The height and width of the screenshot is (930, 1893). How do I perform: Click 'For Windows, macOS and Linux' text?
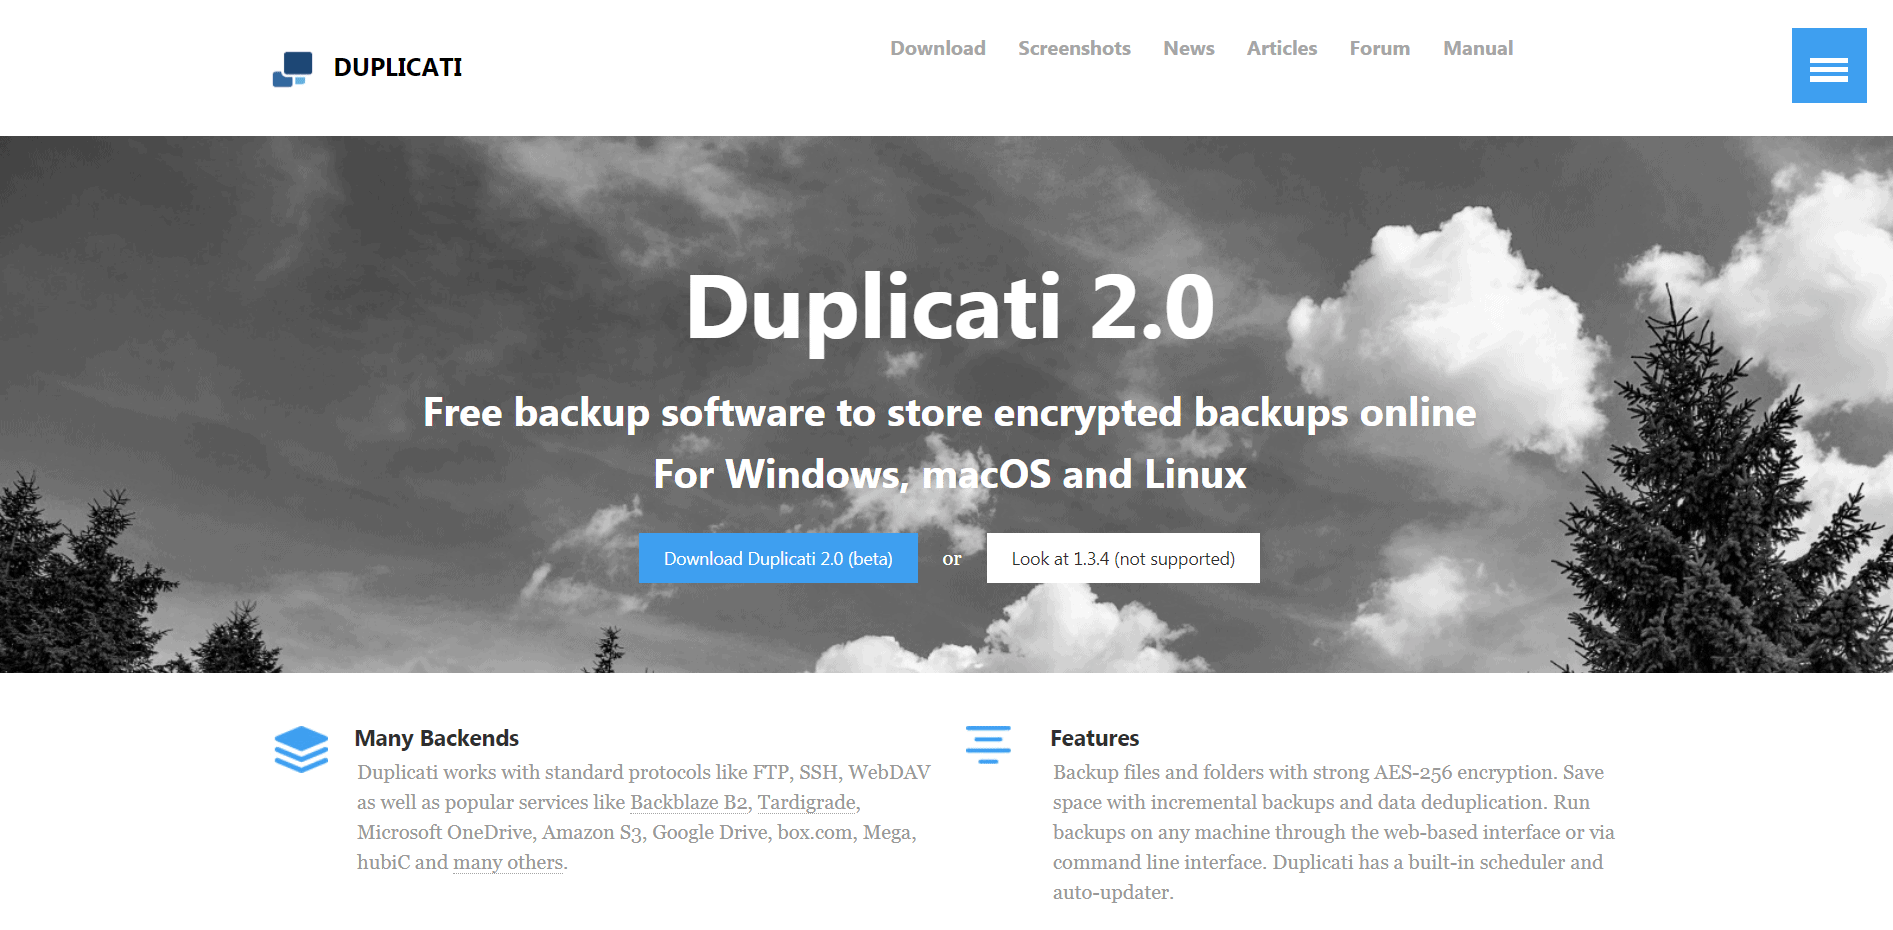click(x=950, y=474)
